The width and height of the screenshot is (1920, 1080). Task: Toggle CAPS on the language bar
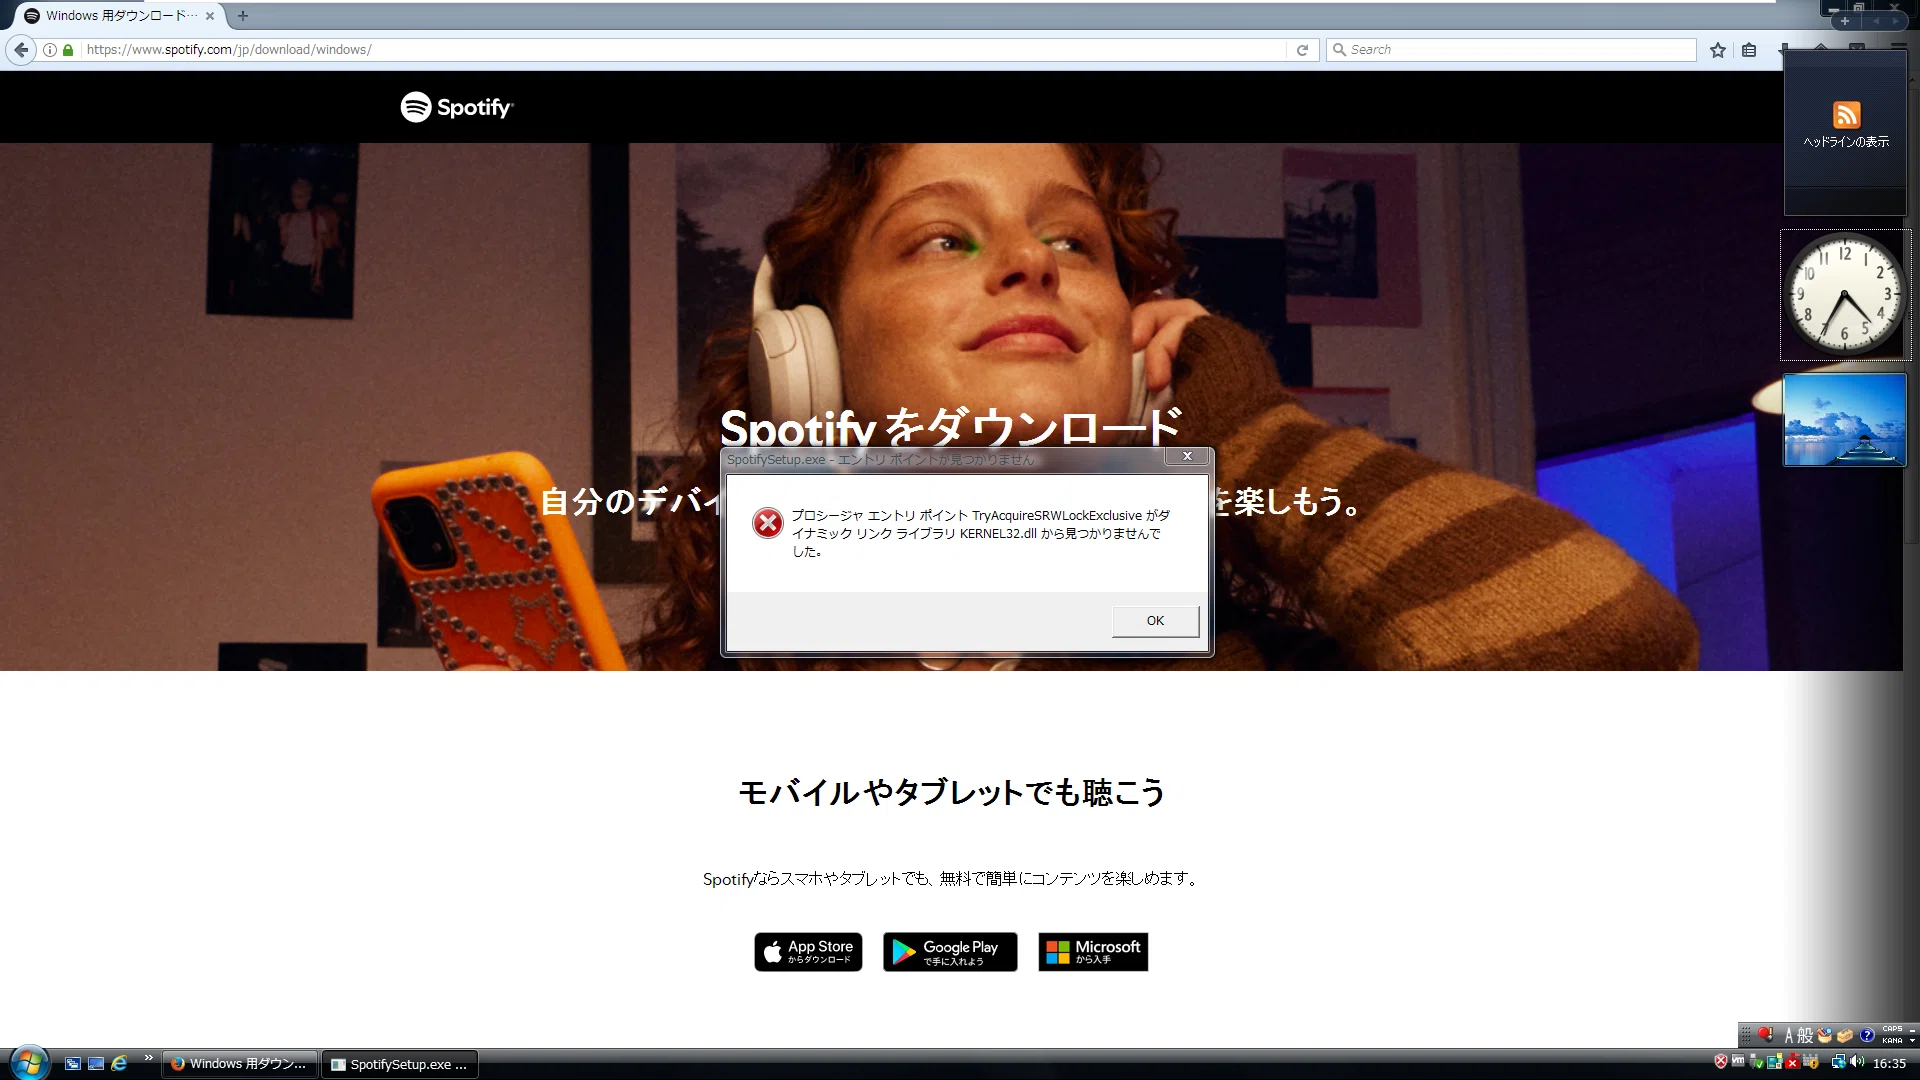click(x=1892, y=1029)
